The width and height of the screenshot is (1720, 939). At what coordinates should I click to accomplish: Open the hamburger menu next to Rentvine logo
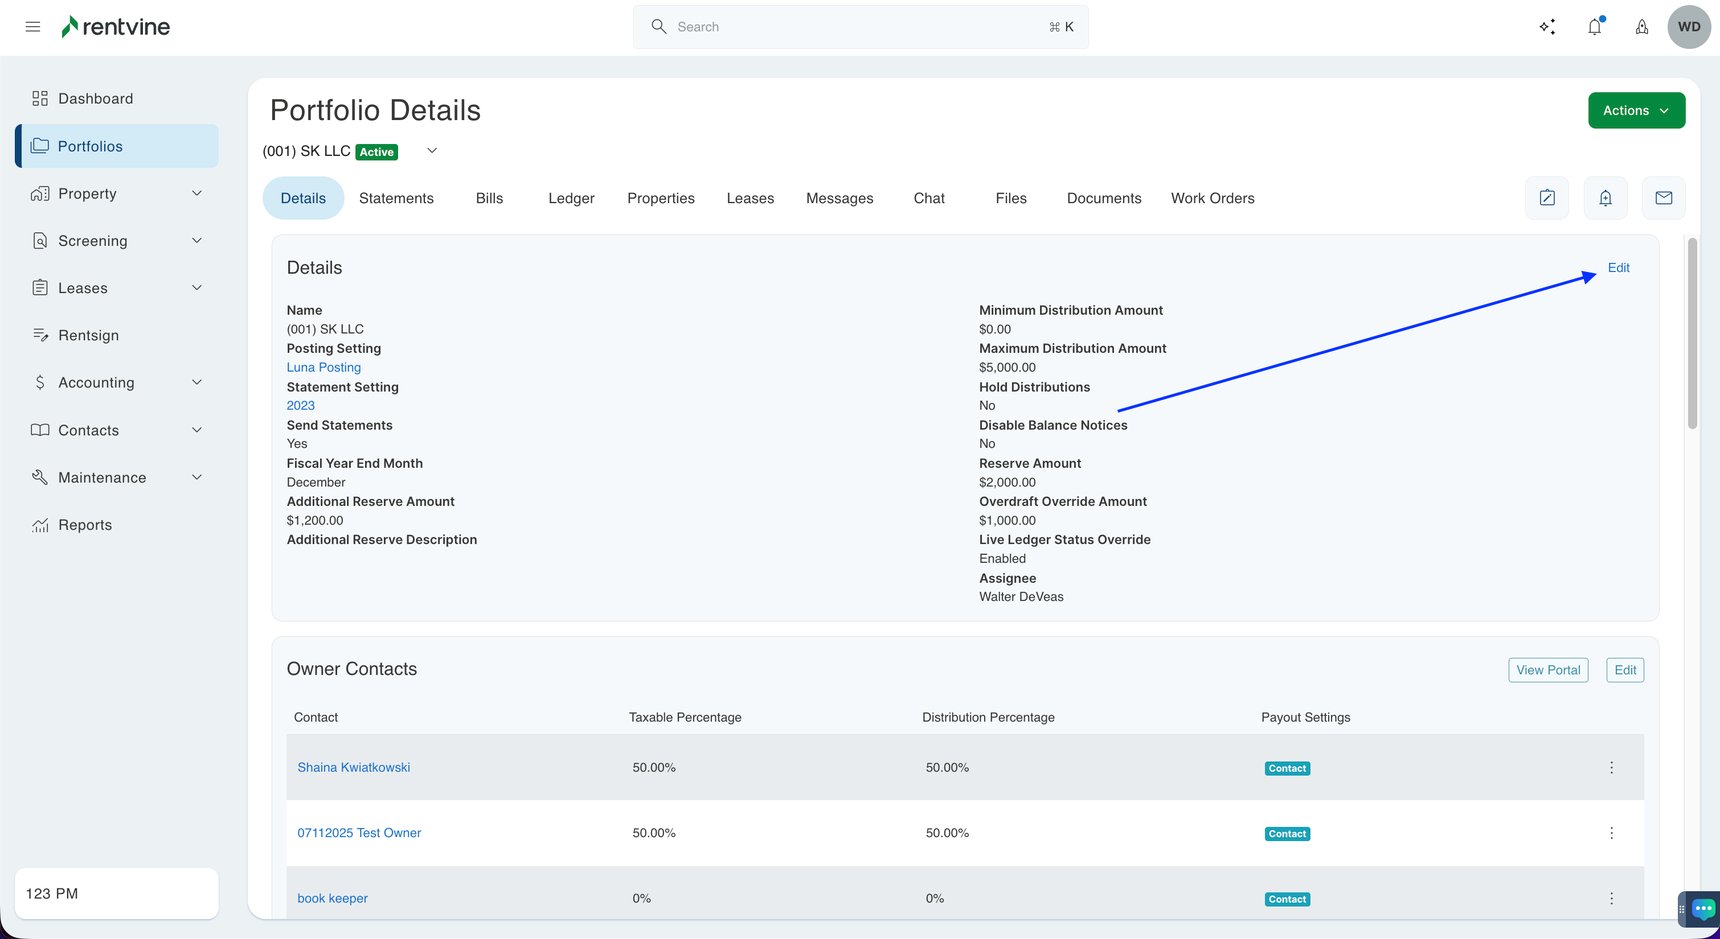click(32, 26)
